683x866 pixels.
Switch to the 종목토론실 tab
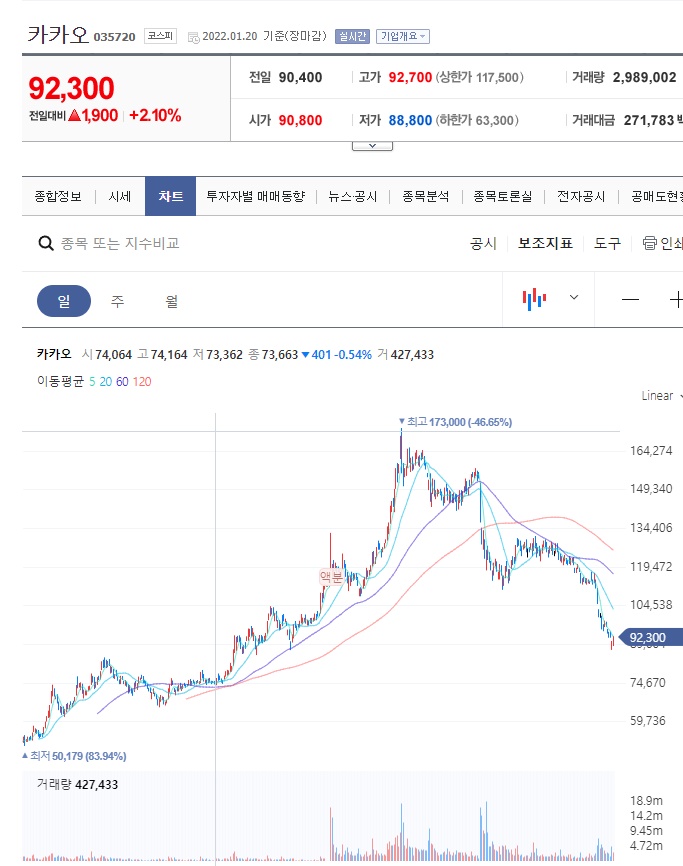tap(503, 196)
